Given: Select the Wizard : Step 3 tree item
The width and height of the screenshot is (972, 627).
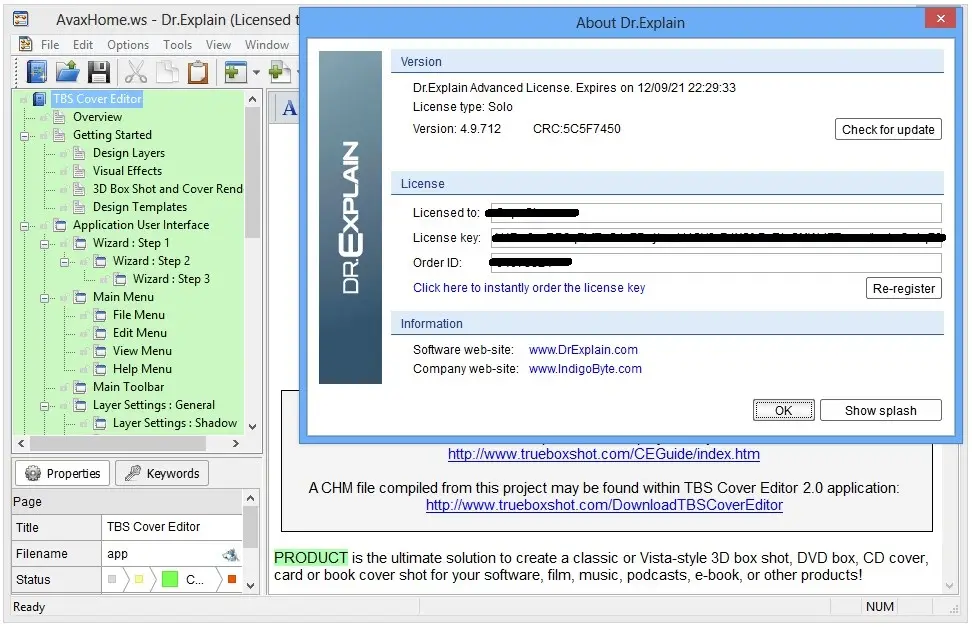Looking at the screenshot, I should tap(171, 279).
